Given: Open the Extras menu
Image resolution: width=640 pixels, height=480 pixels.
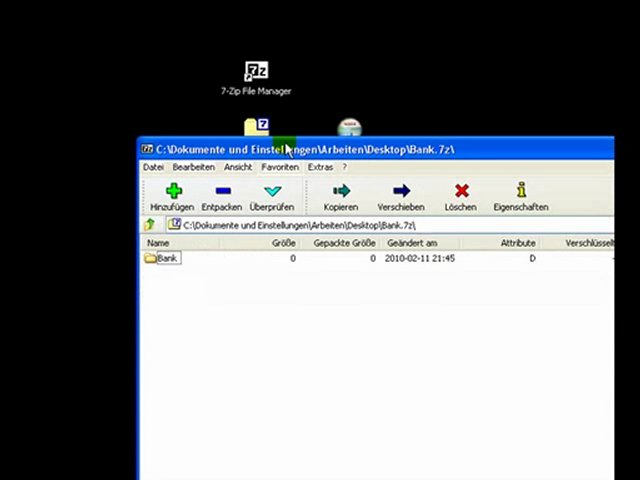Looking at the screenshot, I should tap(320, 167).
